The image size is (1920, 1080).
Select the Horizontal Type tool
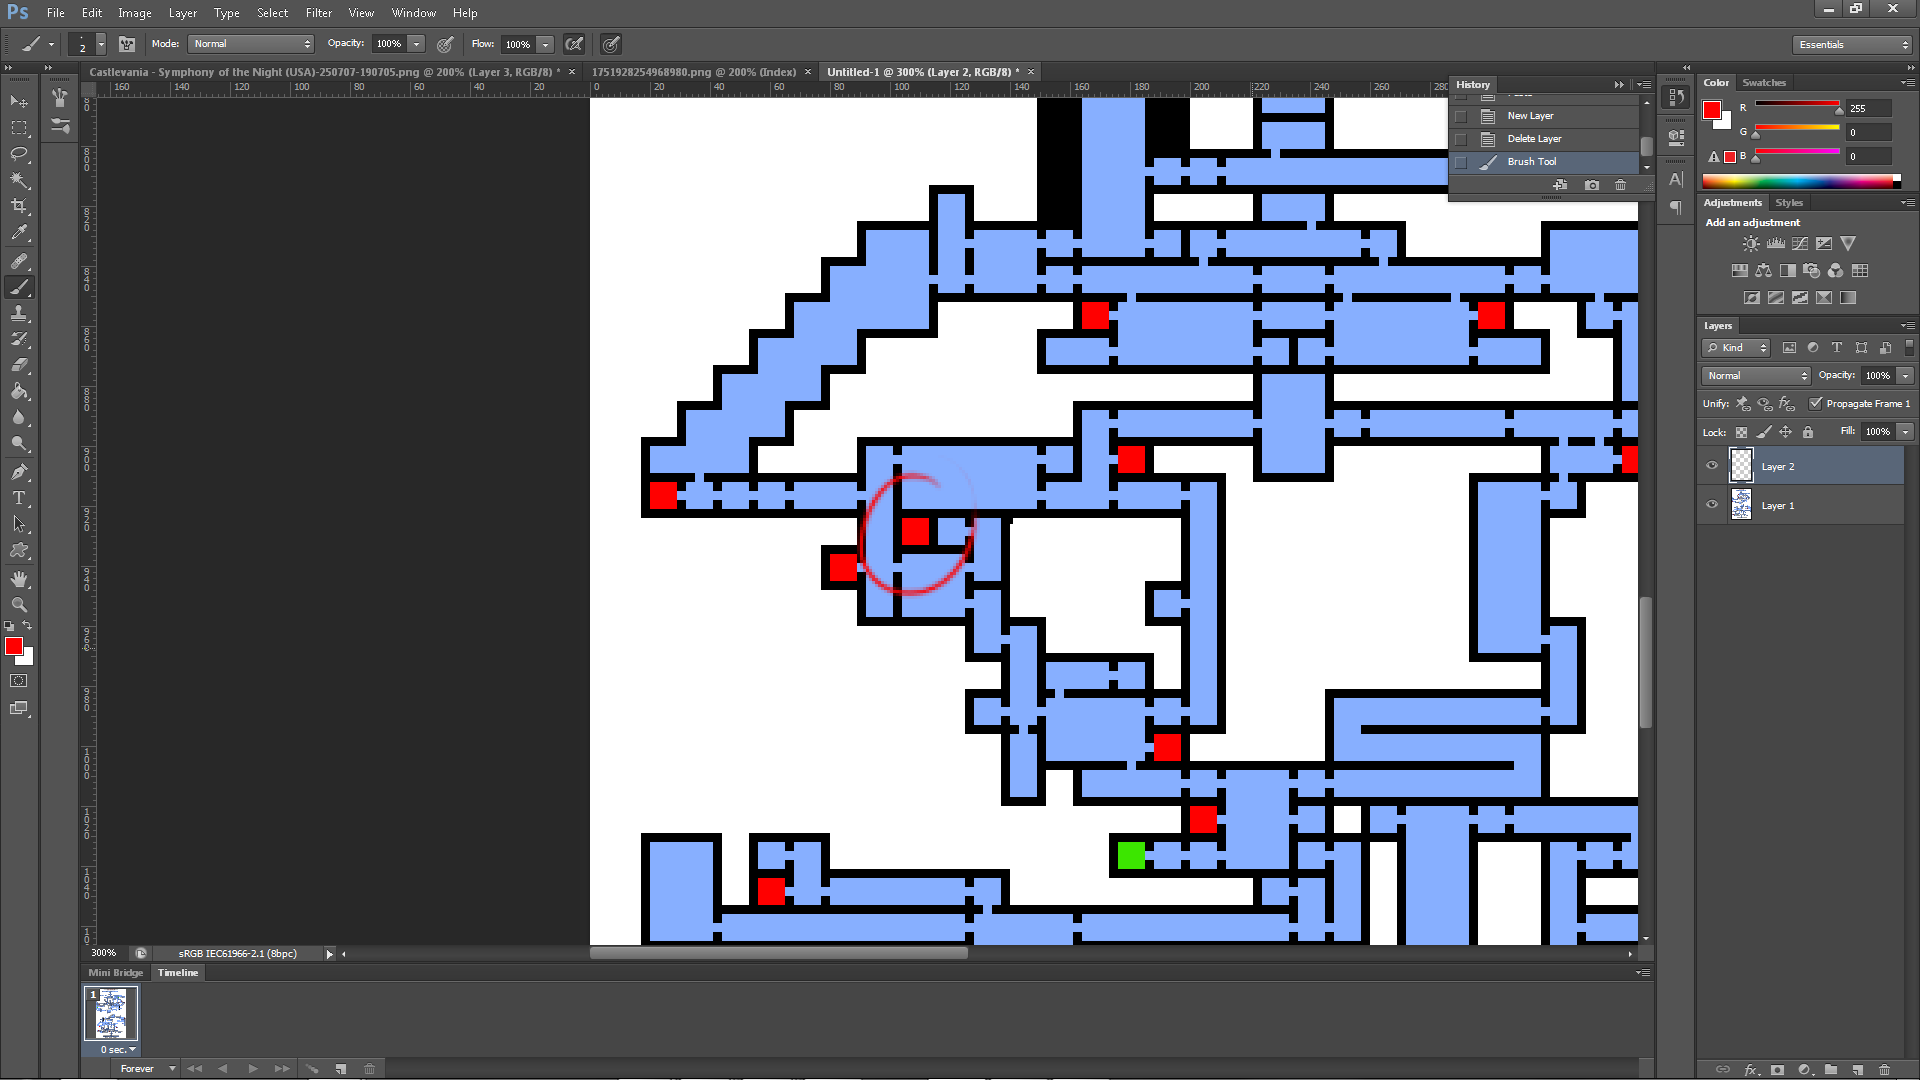tap(19, 498)
